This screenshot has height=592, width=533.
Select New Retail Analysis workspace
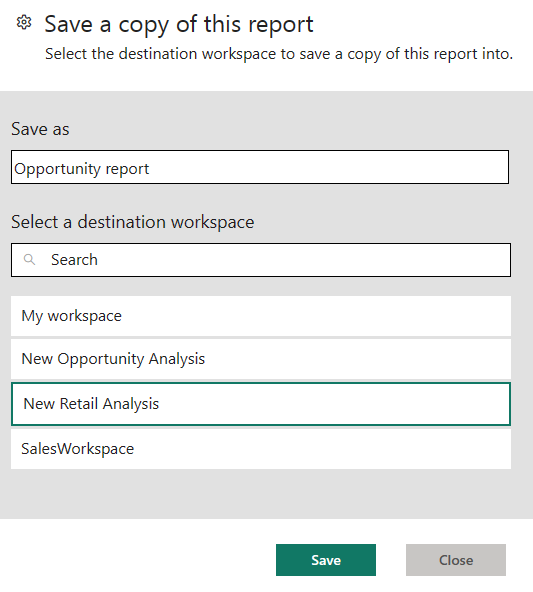261,404
